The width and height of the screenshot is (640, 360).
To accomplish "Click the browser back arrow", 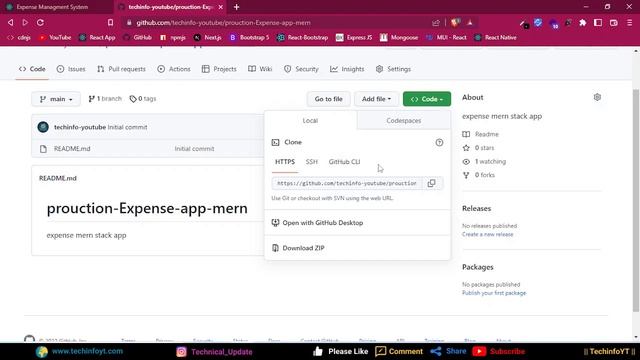I will 11,22.
